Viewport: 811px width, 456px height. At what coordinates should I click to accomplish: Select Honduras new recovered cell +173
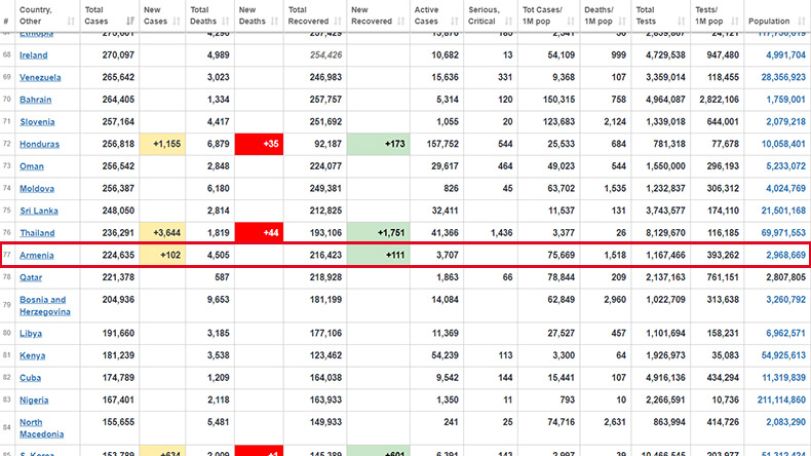point(378,144)
